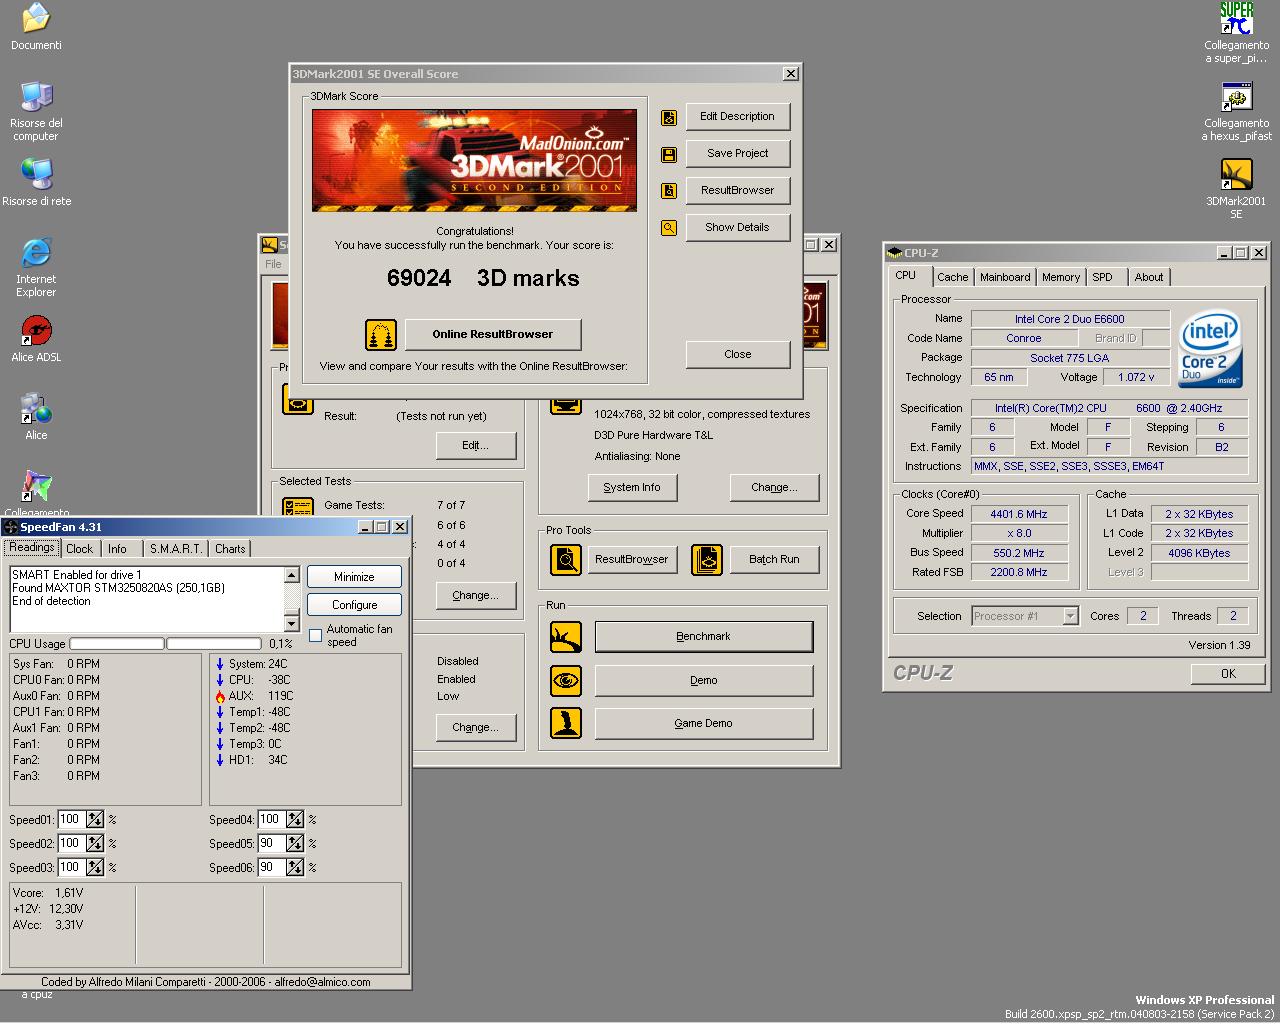The image size is (1280, 1024).
Task: Click the project Edit... button
Action: point(475,446)
